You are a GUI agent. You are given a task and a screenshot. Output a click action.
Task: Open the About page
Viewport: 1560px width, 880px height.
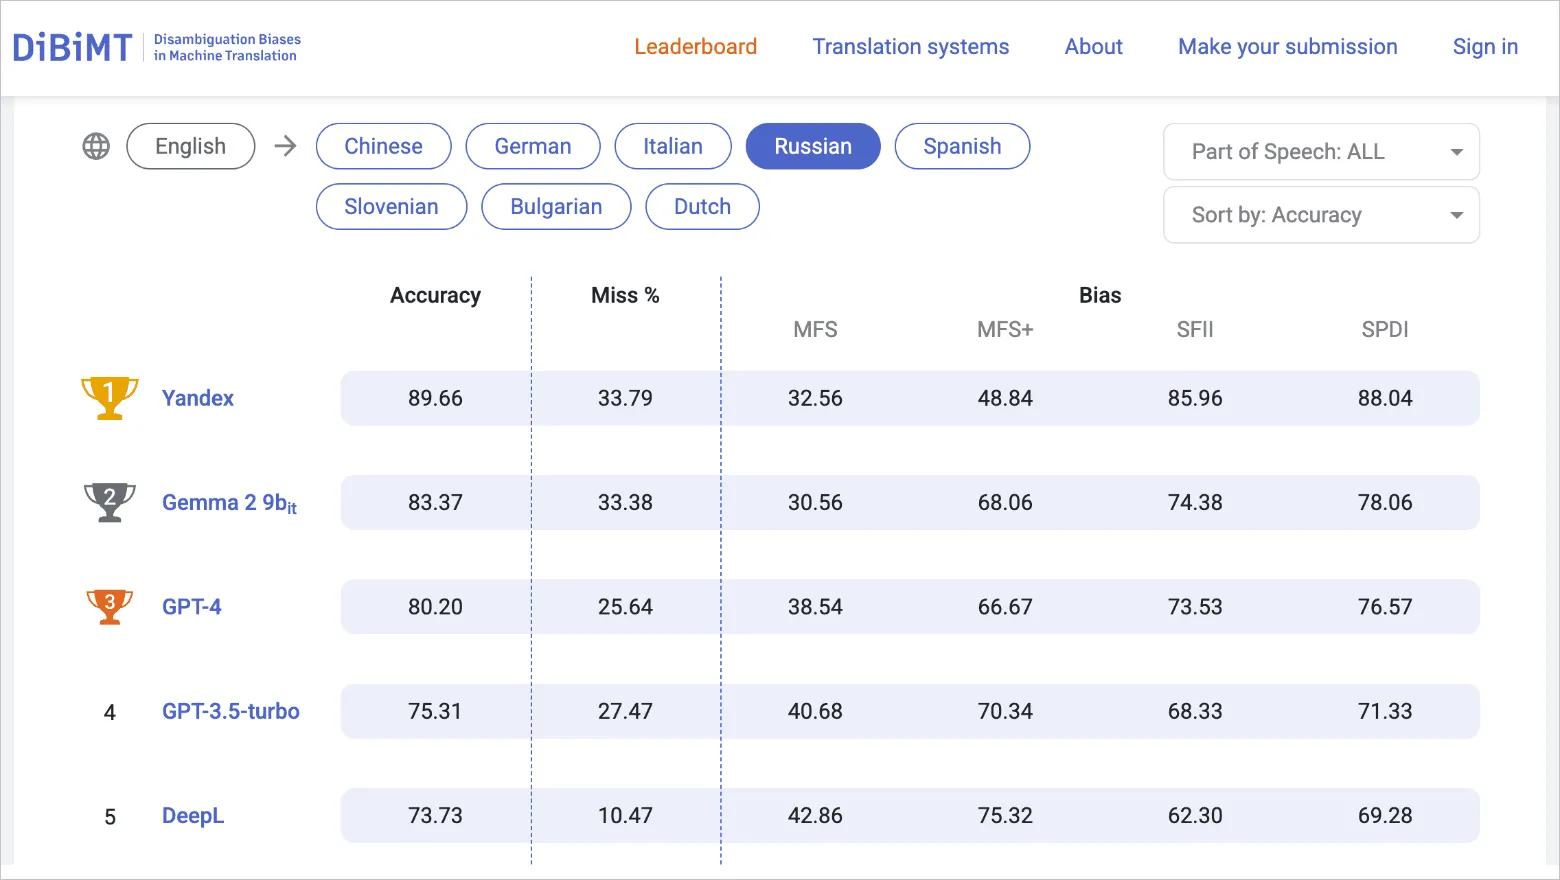(1093, 47)
